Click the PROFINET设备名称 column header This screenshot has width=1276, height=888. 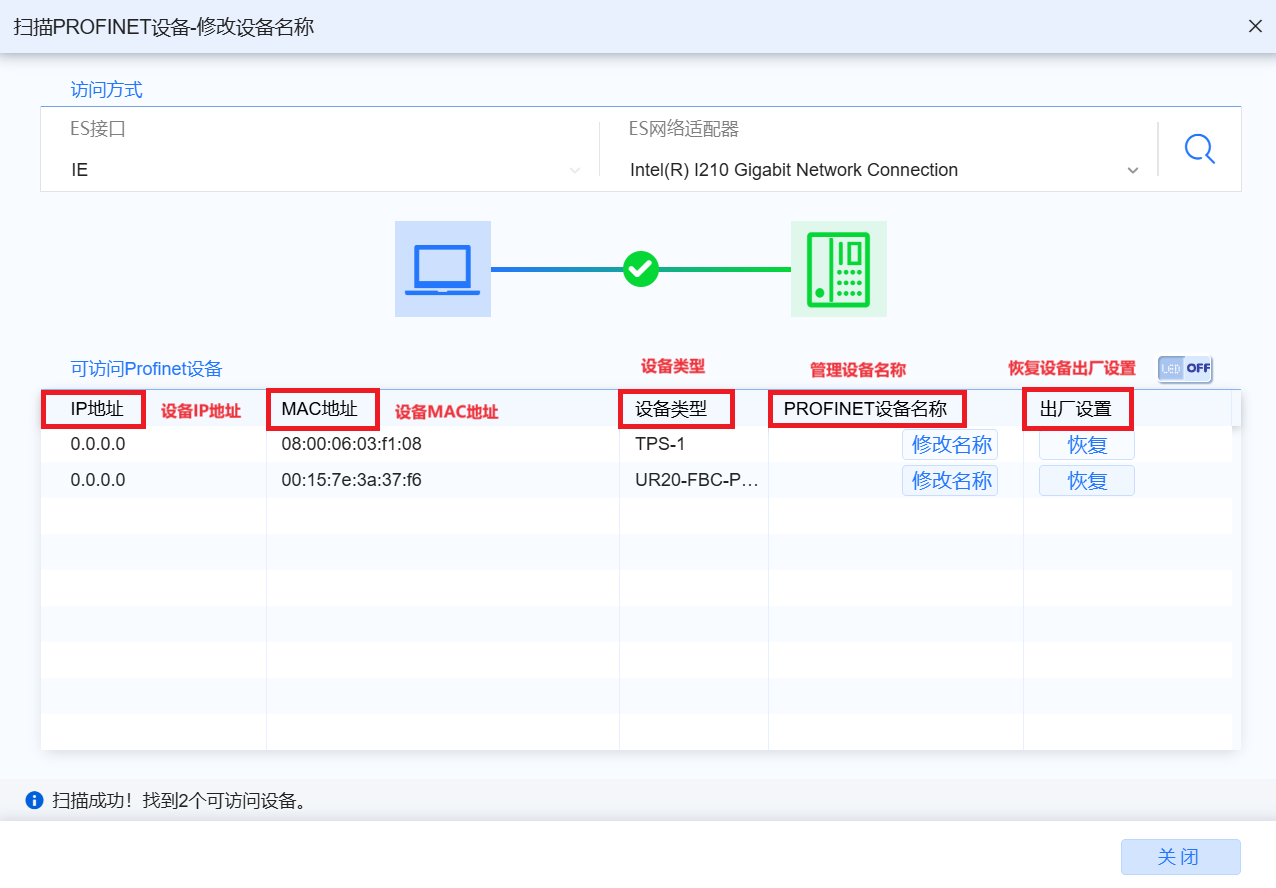865,409
